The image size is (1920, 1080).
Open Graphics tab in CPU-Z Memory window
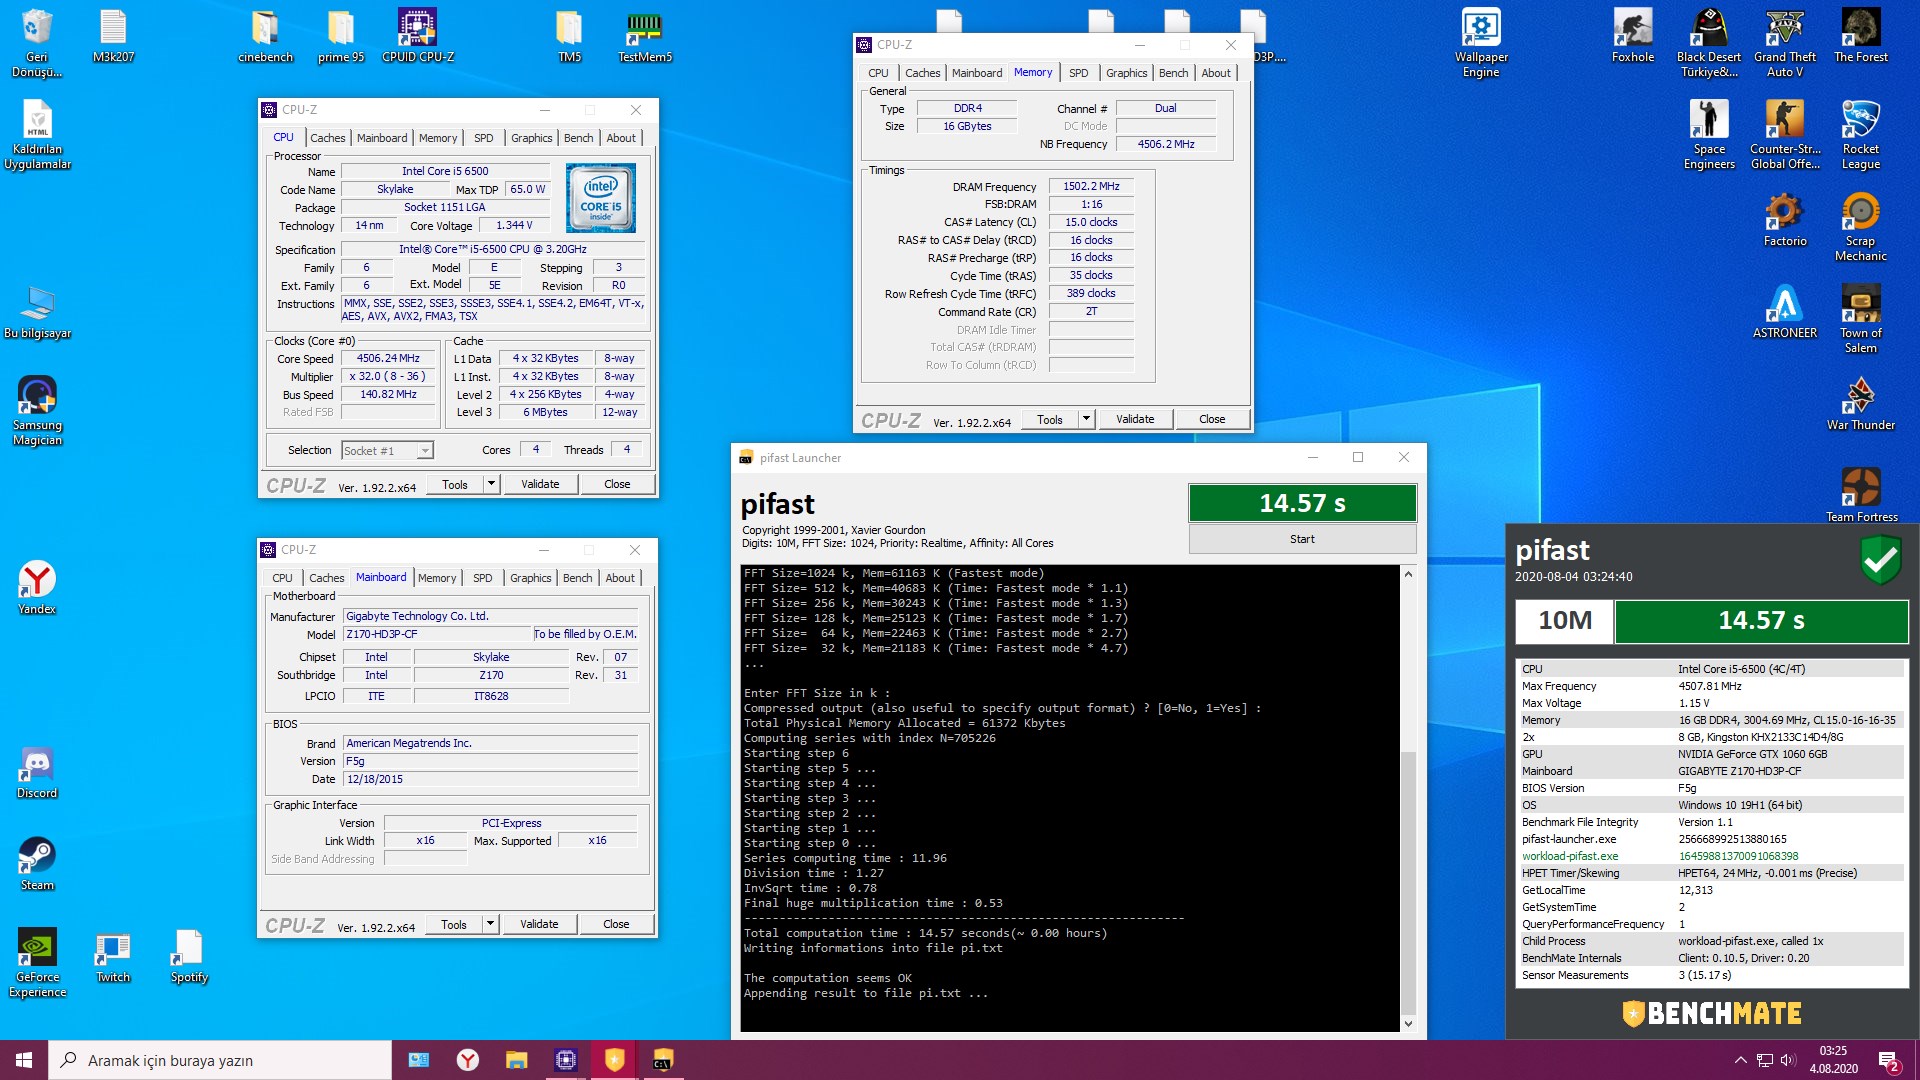click(1126, 73)
